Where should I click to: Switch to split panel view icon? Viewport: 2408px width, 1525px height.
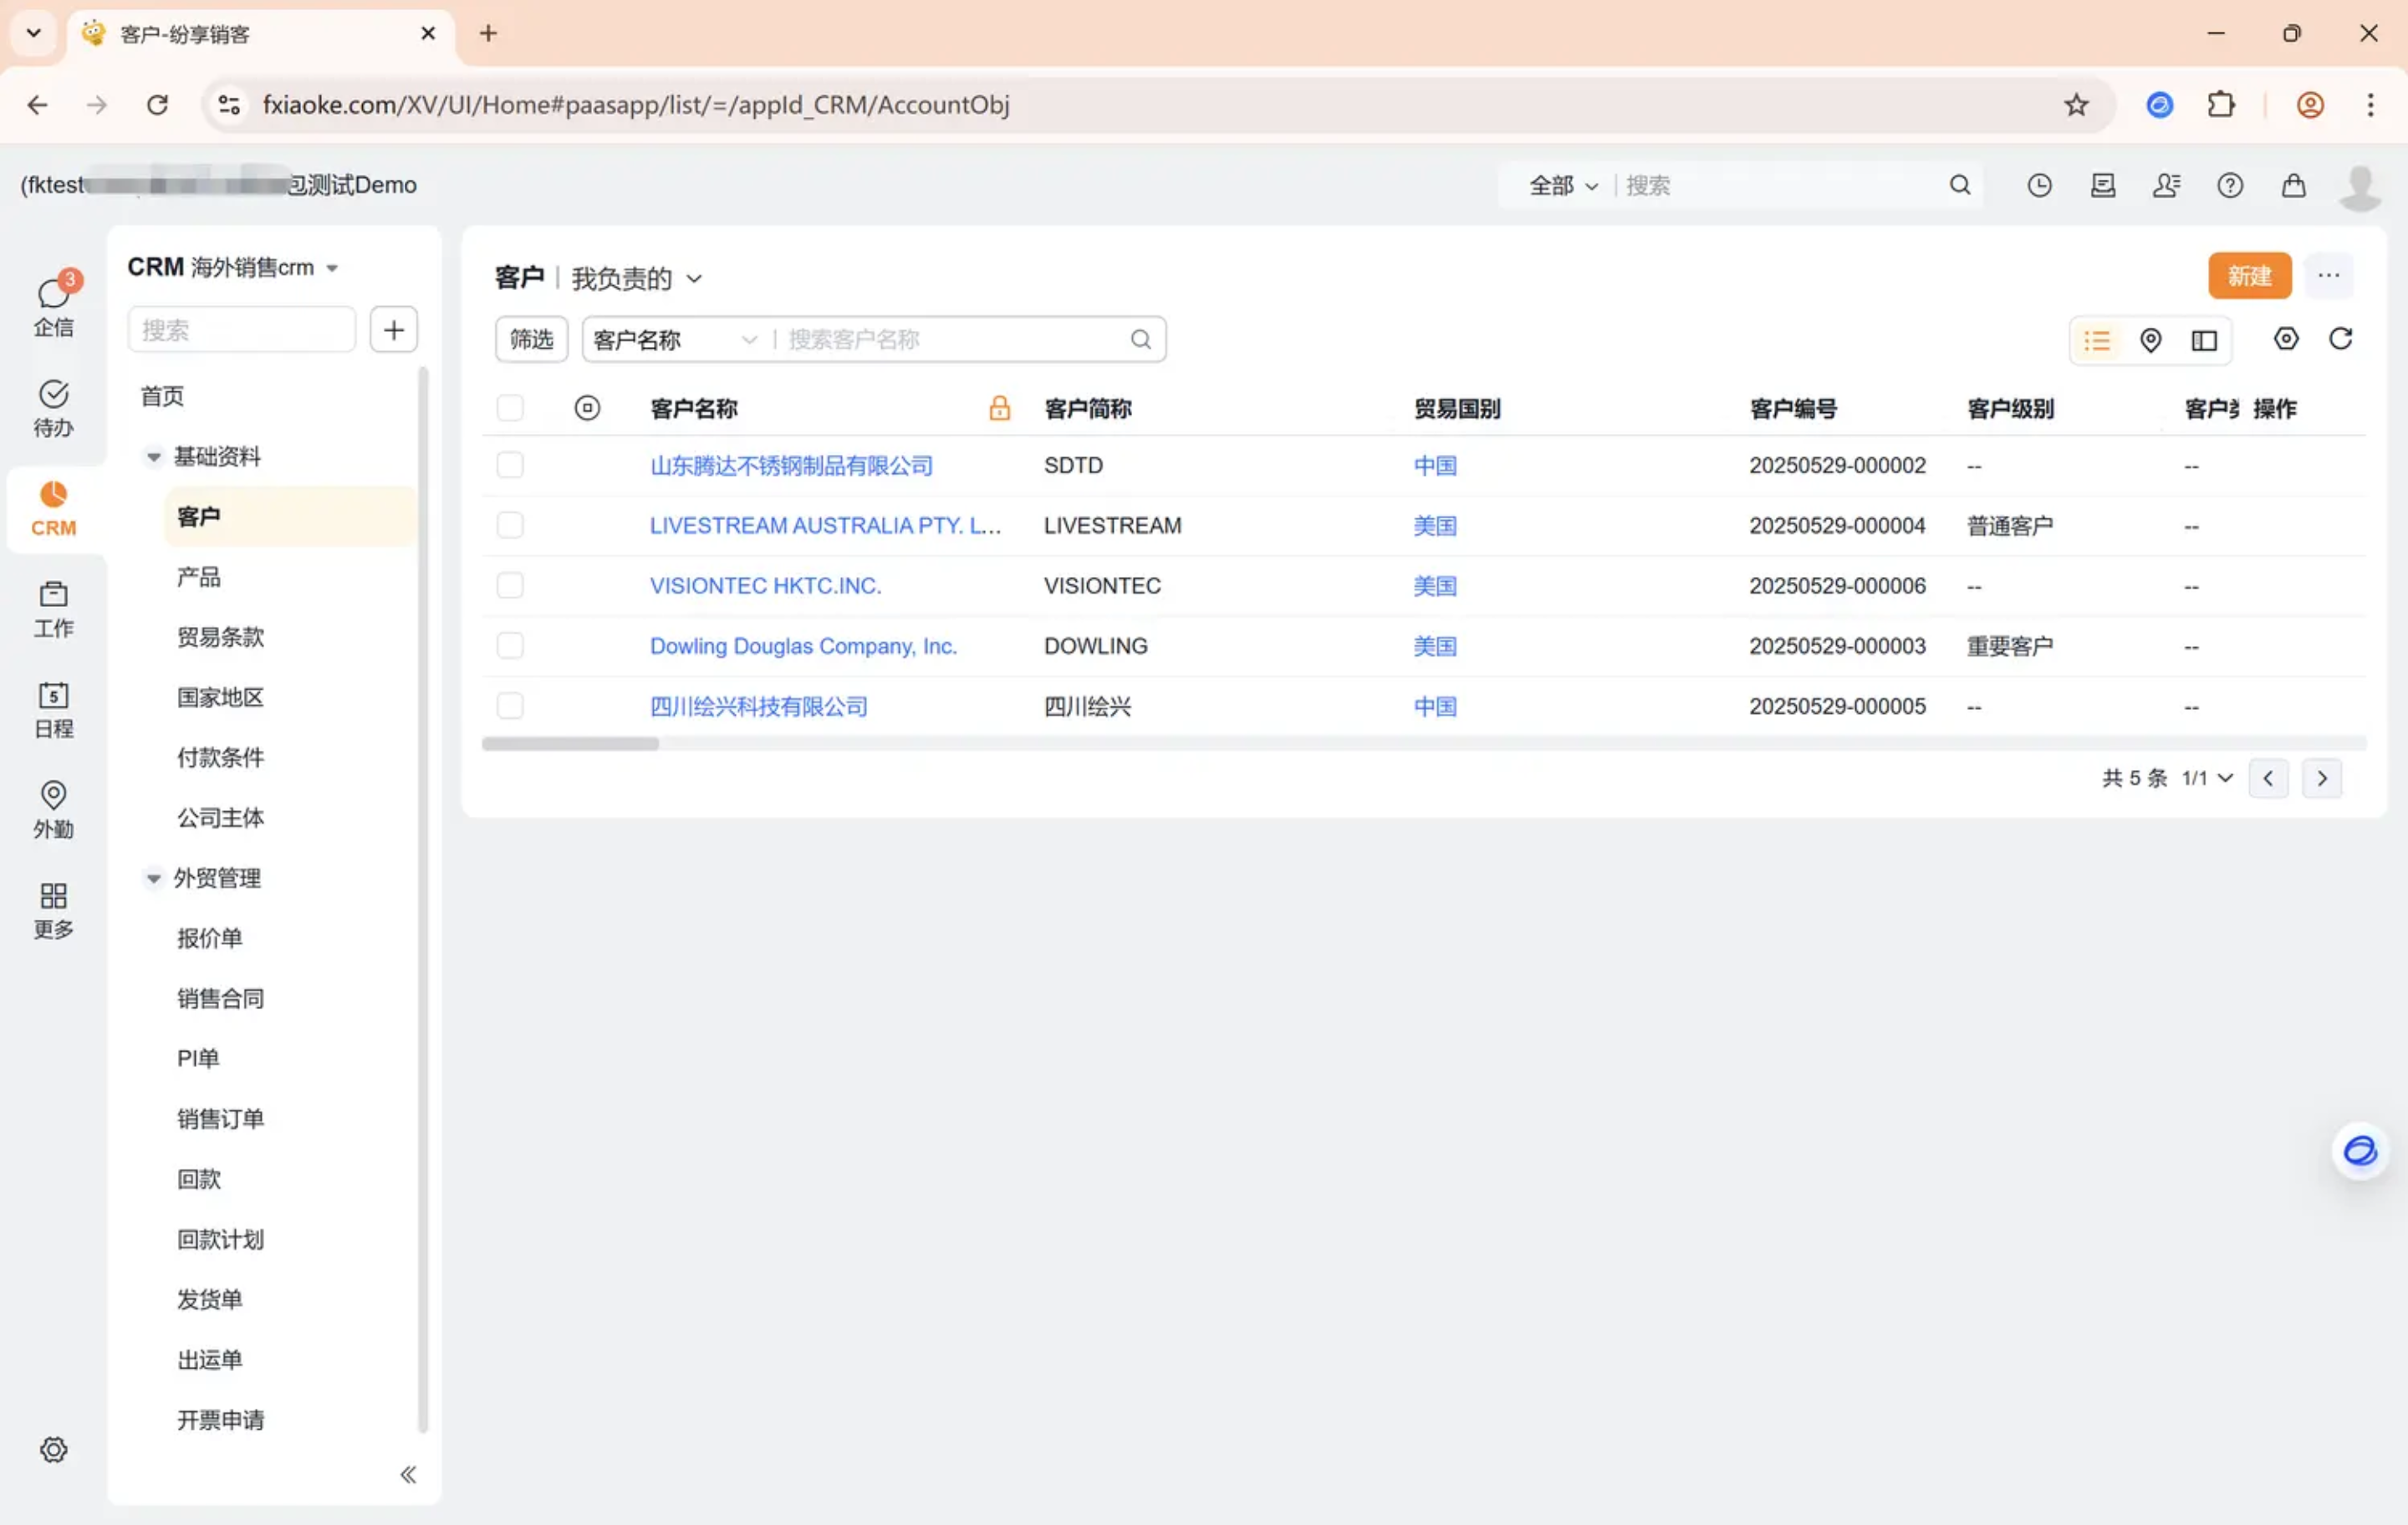click(2204, 340)
